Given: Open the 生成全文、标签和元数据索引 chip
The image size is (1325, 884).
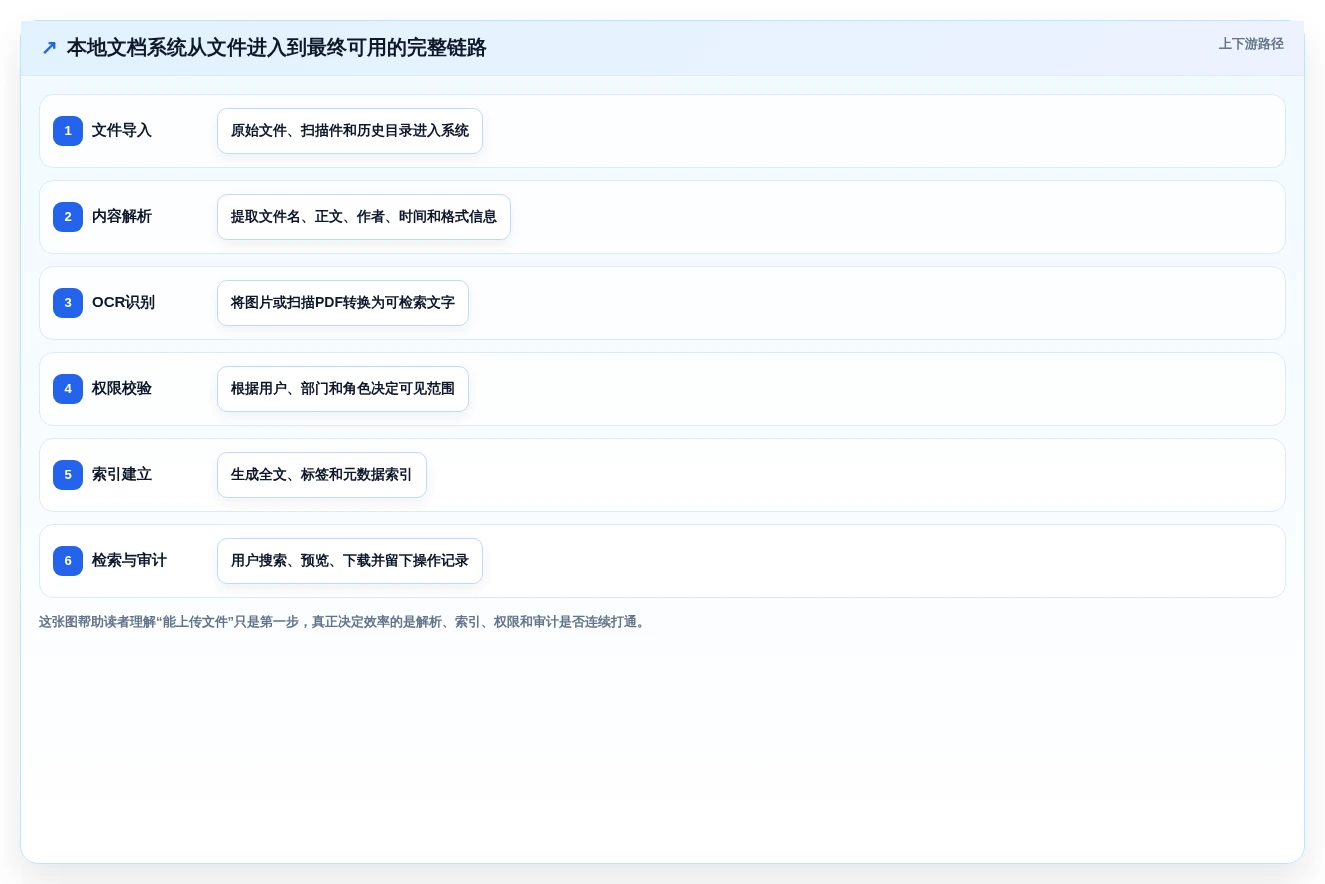Looking at the screenshot, I should coord(322,475).
